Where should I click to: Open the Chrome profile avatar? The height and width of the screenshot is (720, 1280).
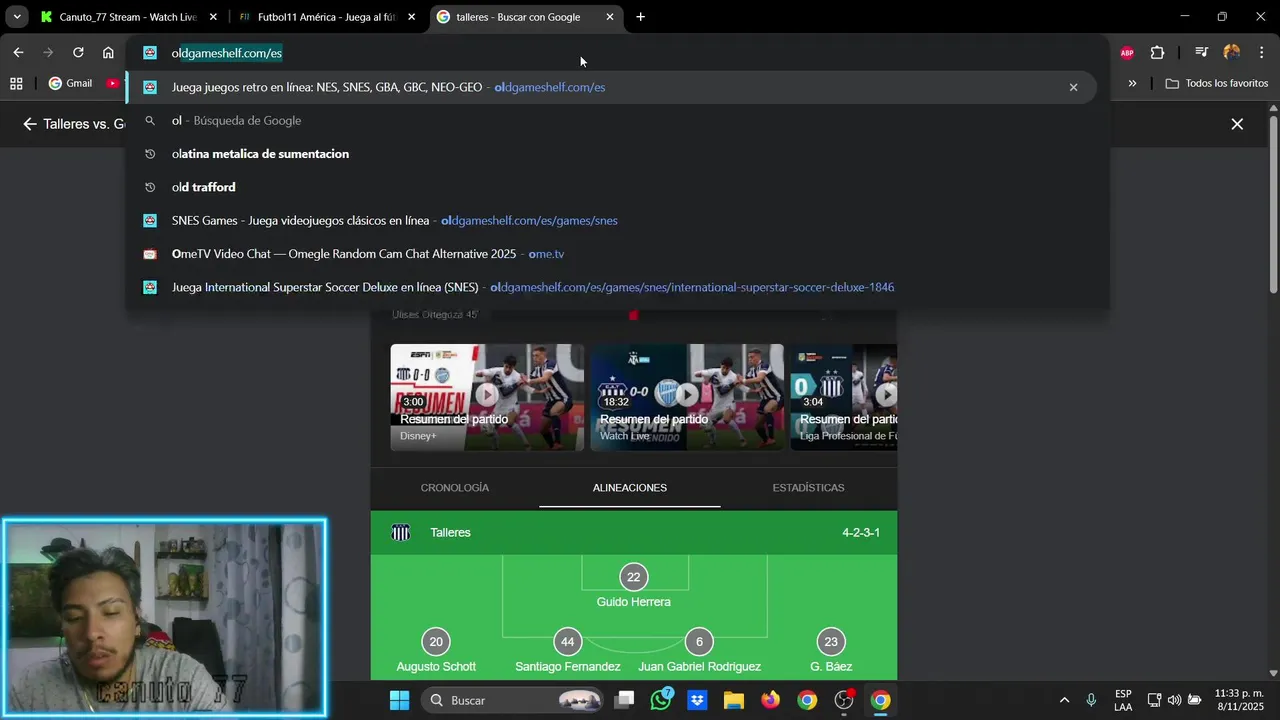tap(1232, 53)
